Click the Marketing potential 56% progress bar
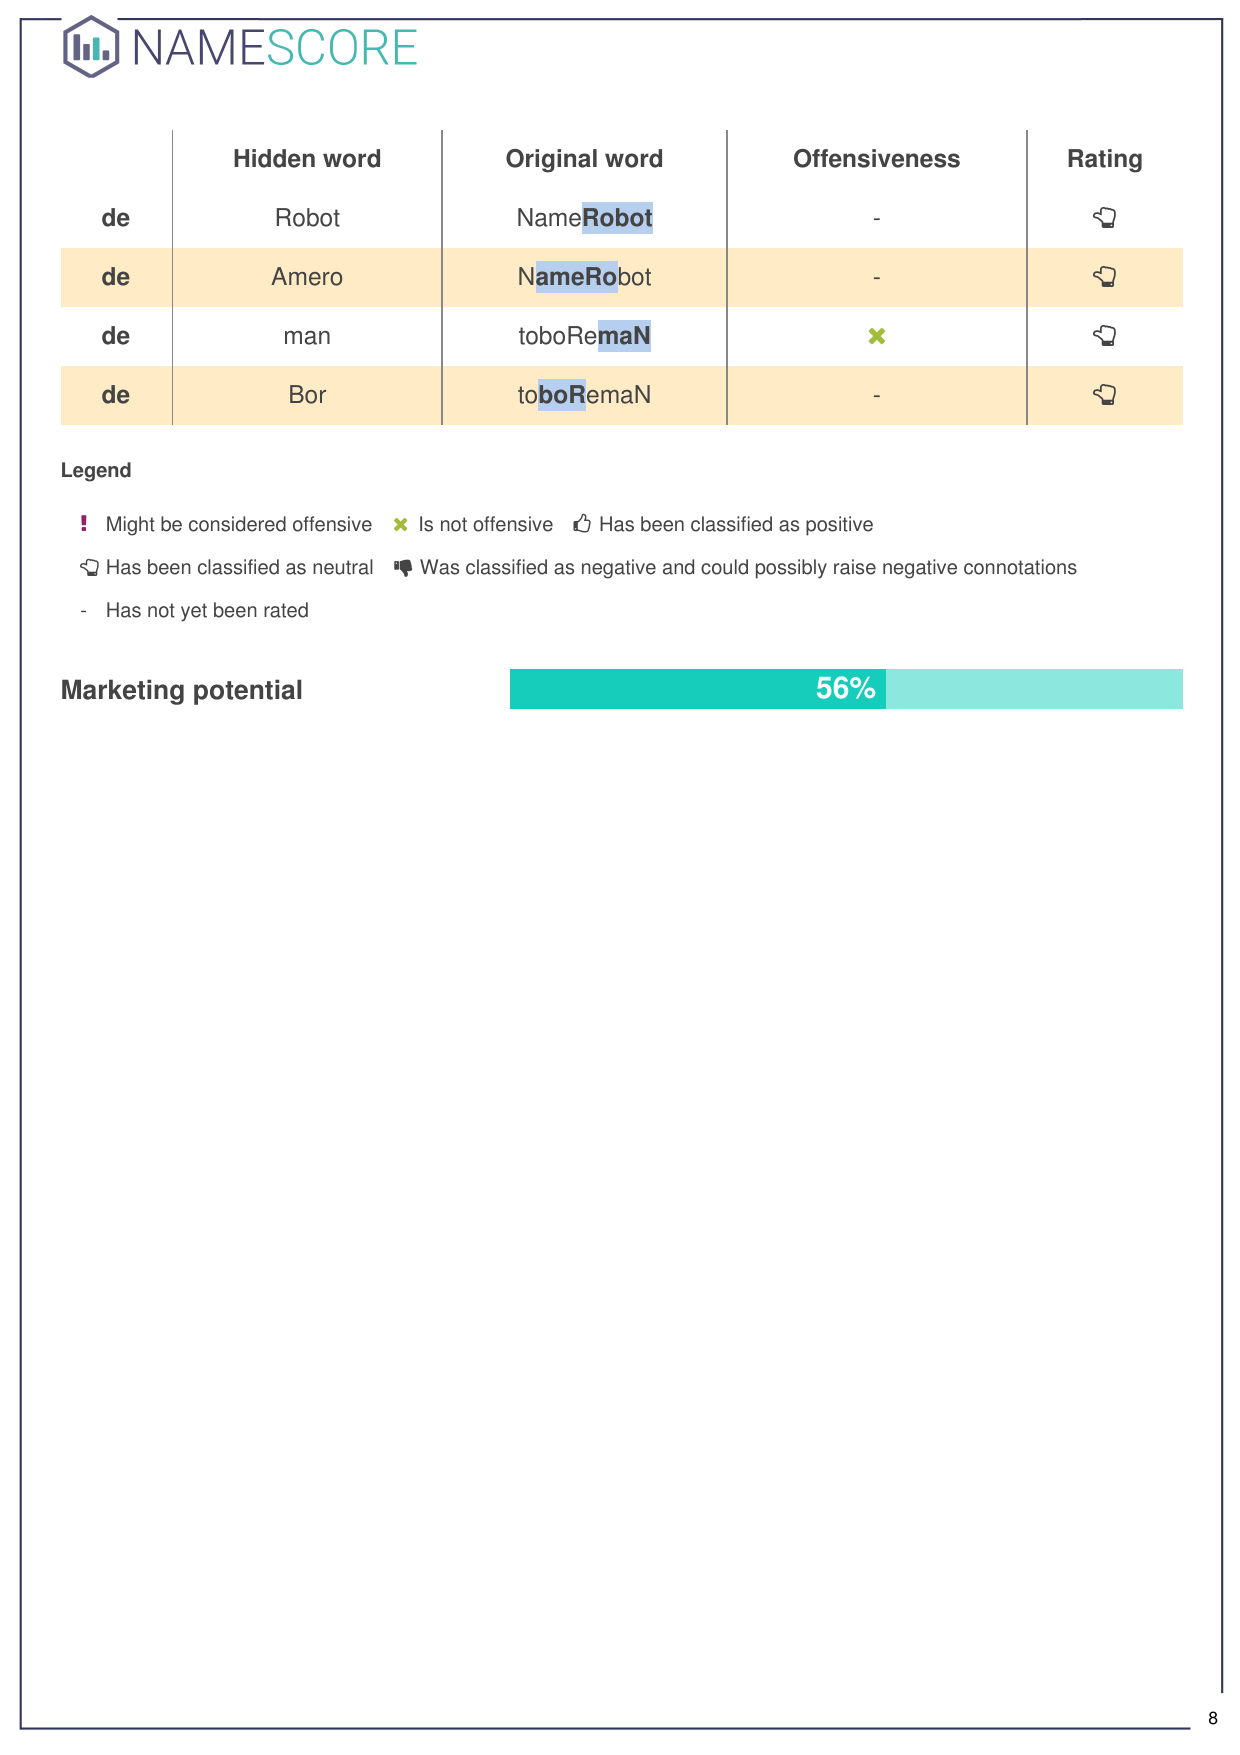This screenshot has height=1755, width=1240. [x=845, y=689]
